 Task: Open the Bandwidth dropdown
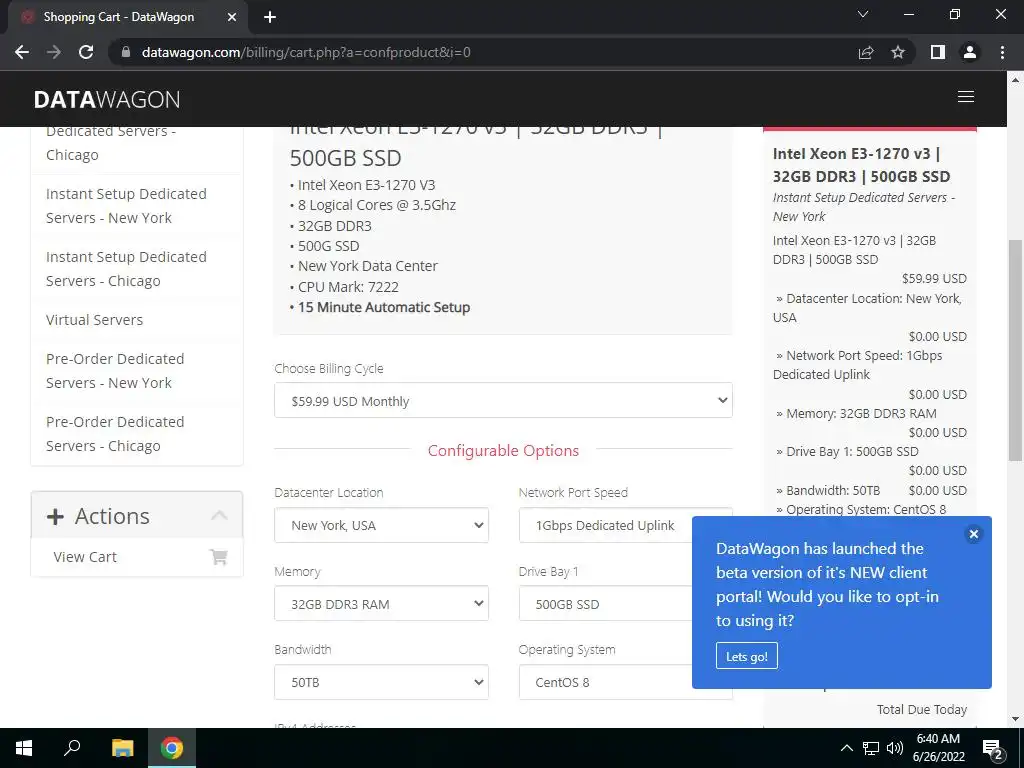pos(381,682)
